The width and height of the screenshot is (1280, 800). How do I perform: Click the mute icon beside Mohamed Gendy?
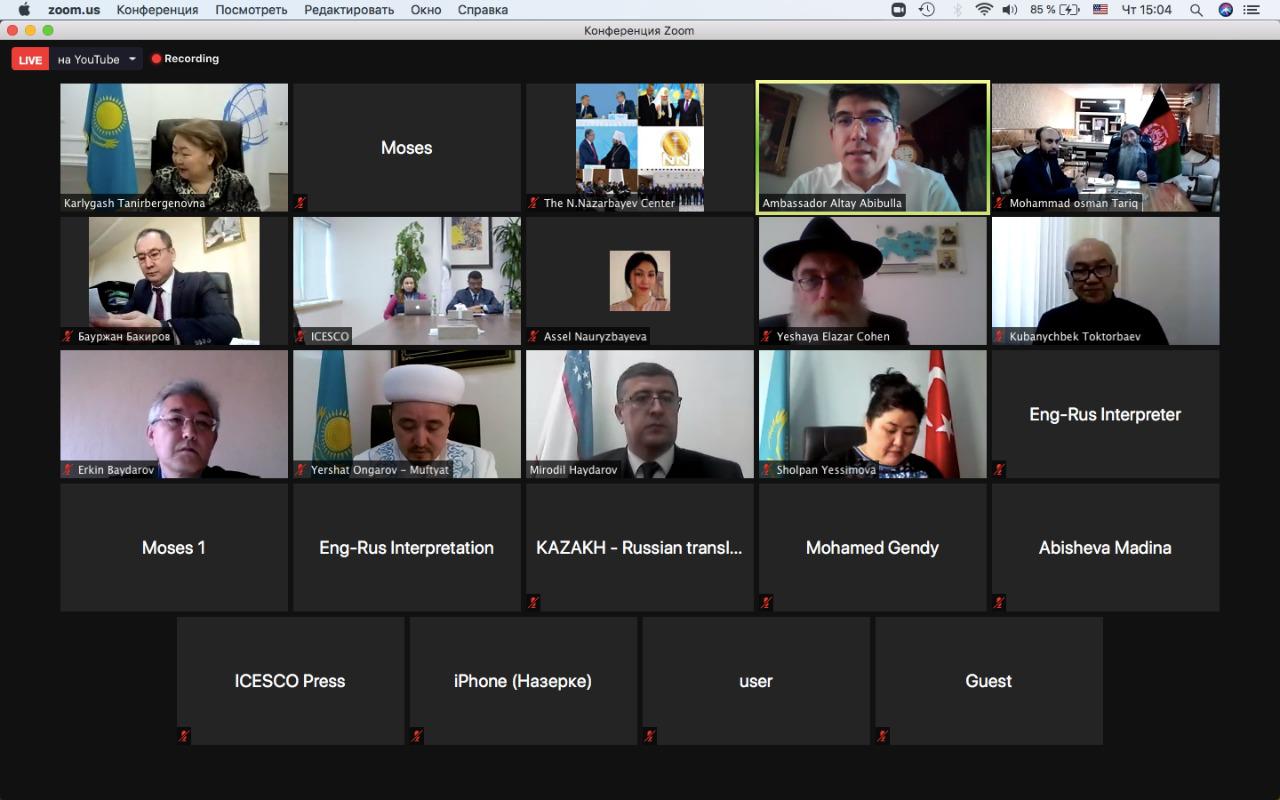[766, 603]
